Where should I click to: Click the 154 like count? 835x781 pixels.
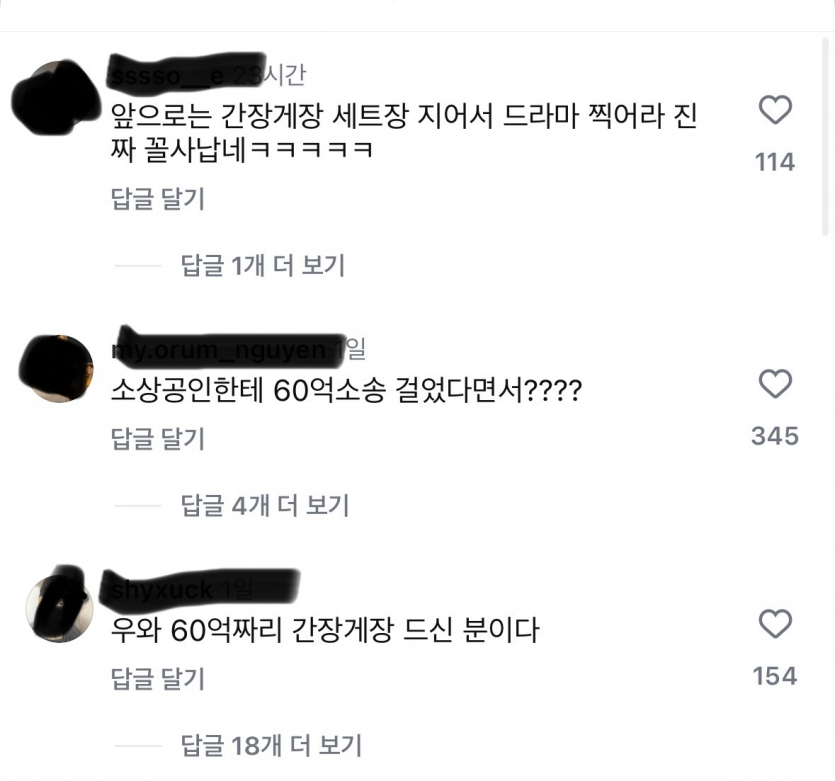[775, 676]
